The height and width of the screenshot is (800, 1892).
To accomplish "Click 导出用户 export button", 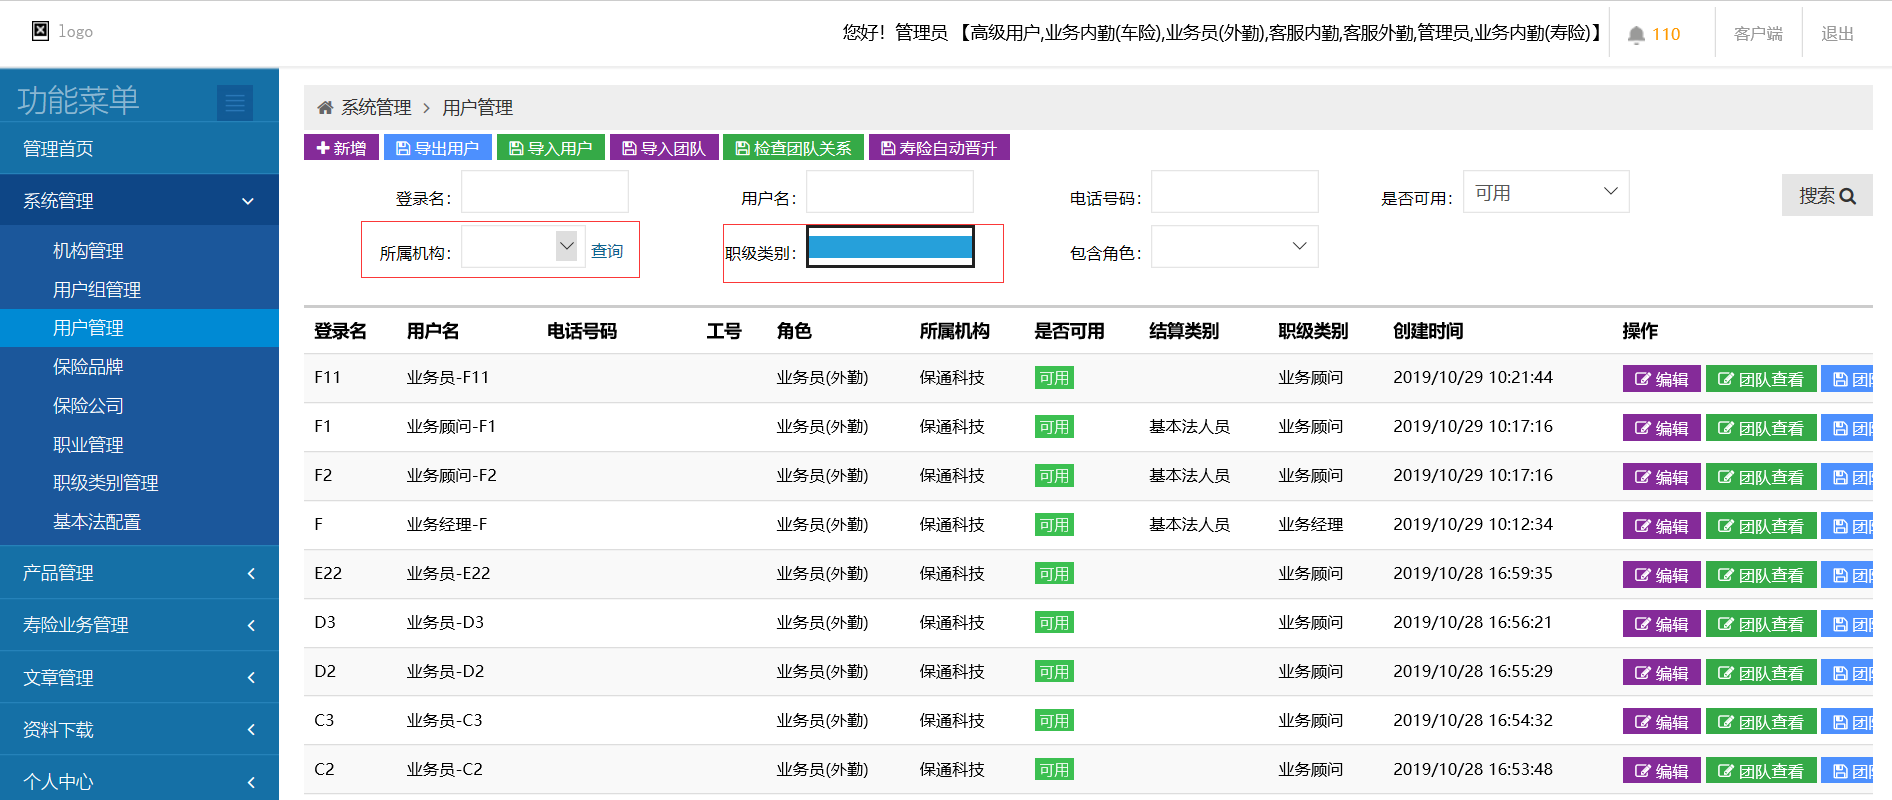I will pyautogui.click(x=437, y=148).
